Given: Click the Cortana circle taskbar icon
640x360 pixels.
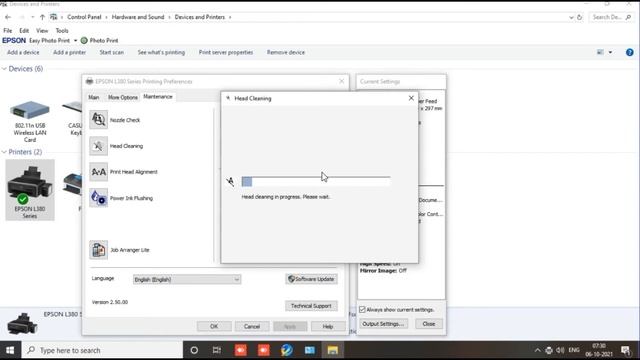Looking at the screenshot, I should 194,350.
